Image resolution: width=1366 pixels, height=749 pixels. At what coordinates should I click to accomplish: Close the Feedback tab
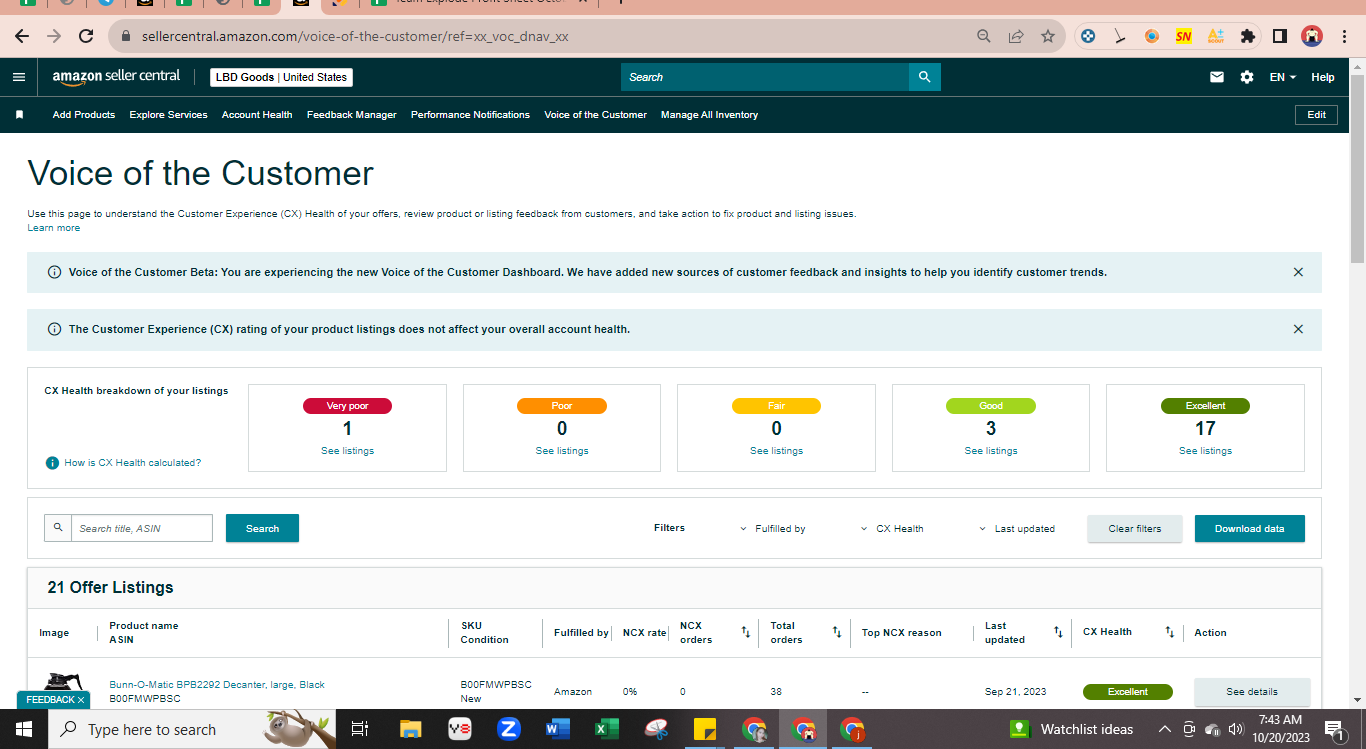pyautogui.click(x=81, y=700)
